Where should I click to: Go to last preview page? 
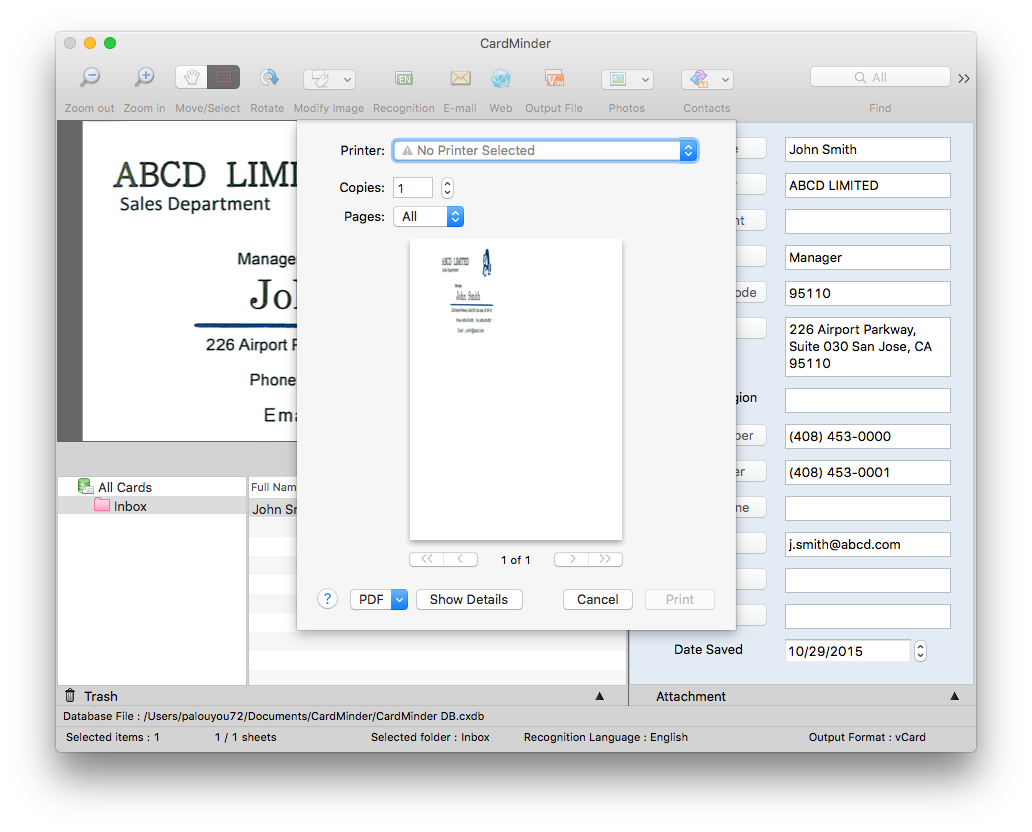click(606, 559)
